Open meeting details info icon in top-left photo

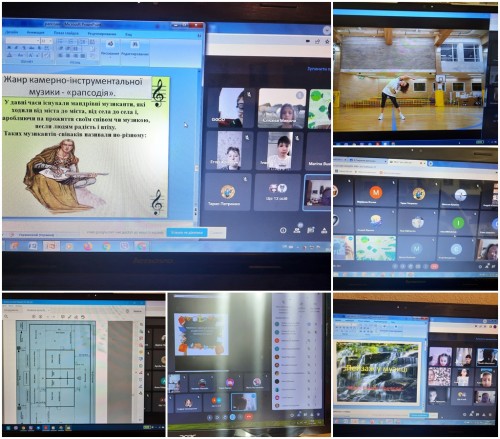[283, 230]
